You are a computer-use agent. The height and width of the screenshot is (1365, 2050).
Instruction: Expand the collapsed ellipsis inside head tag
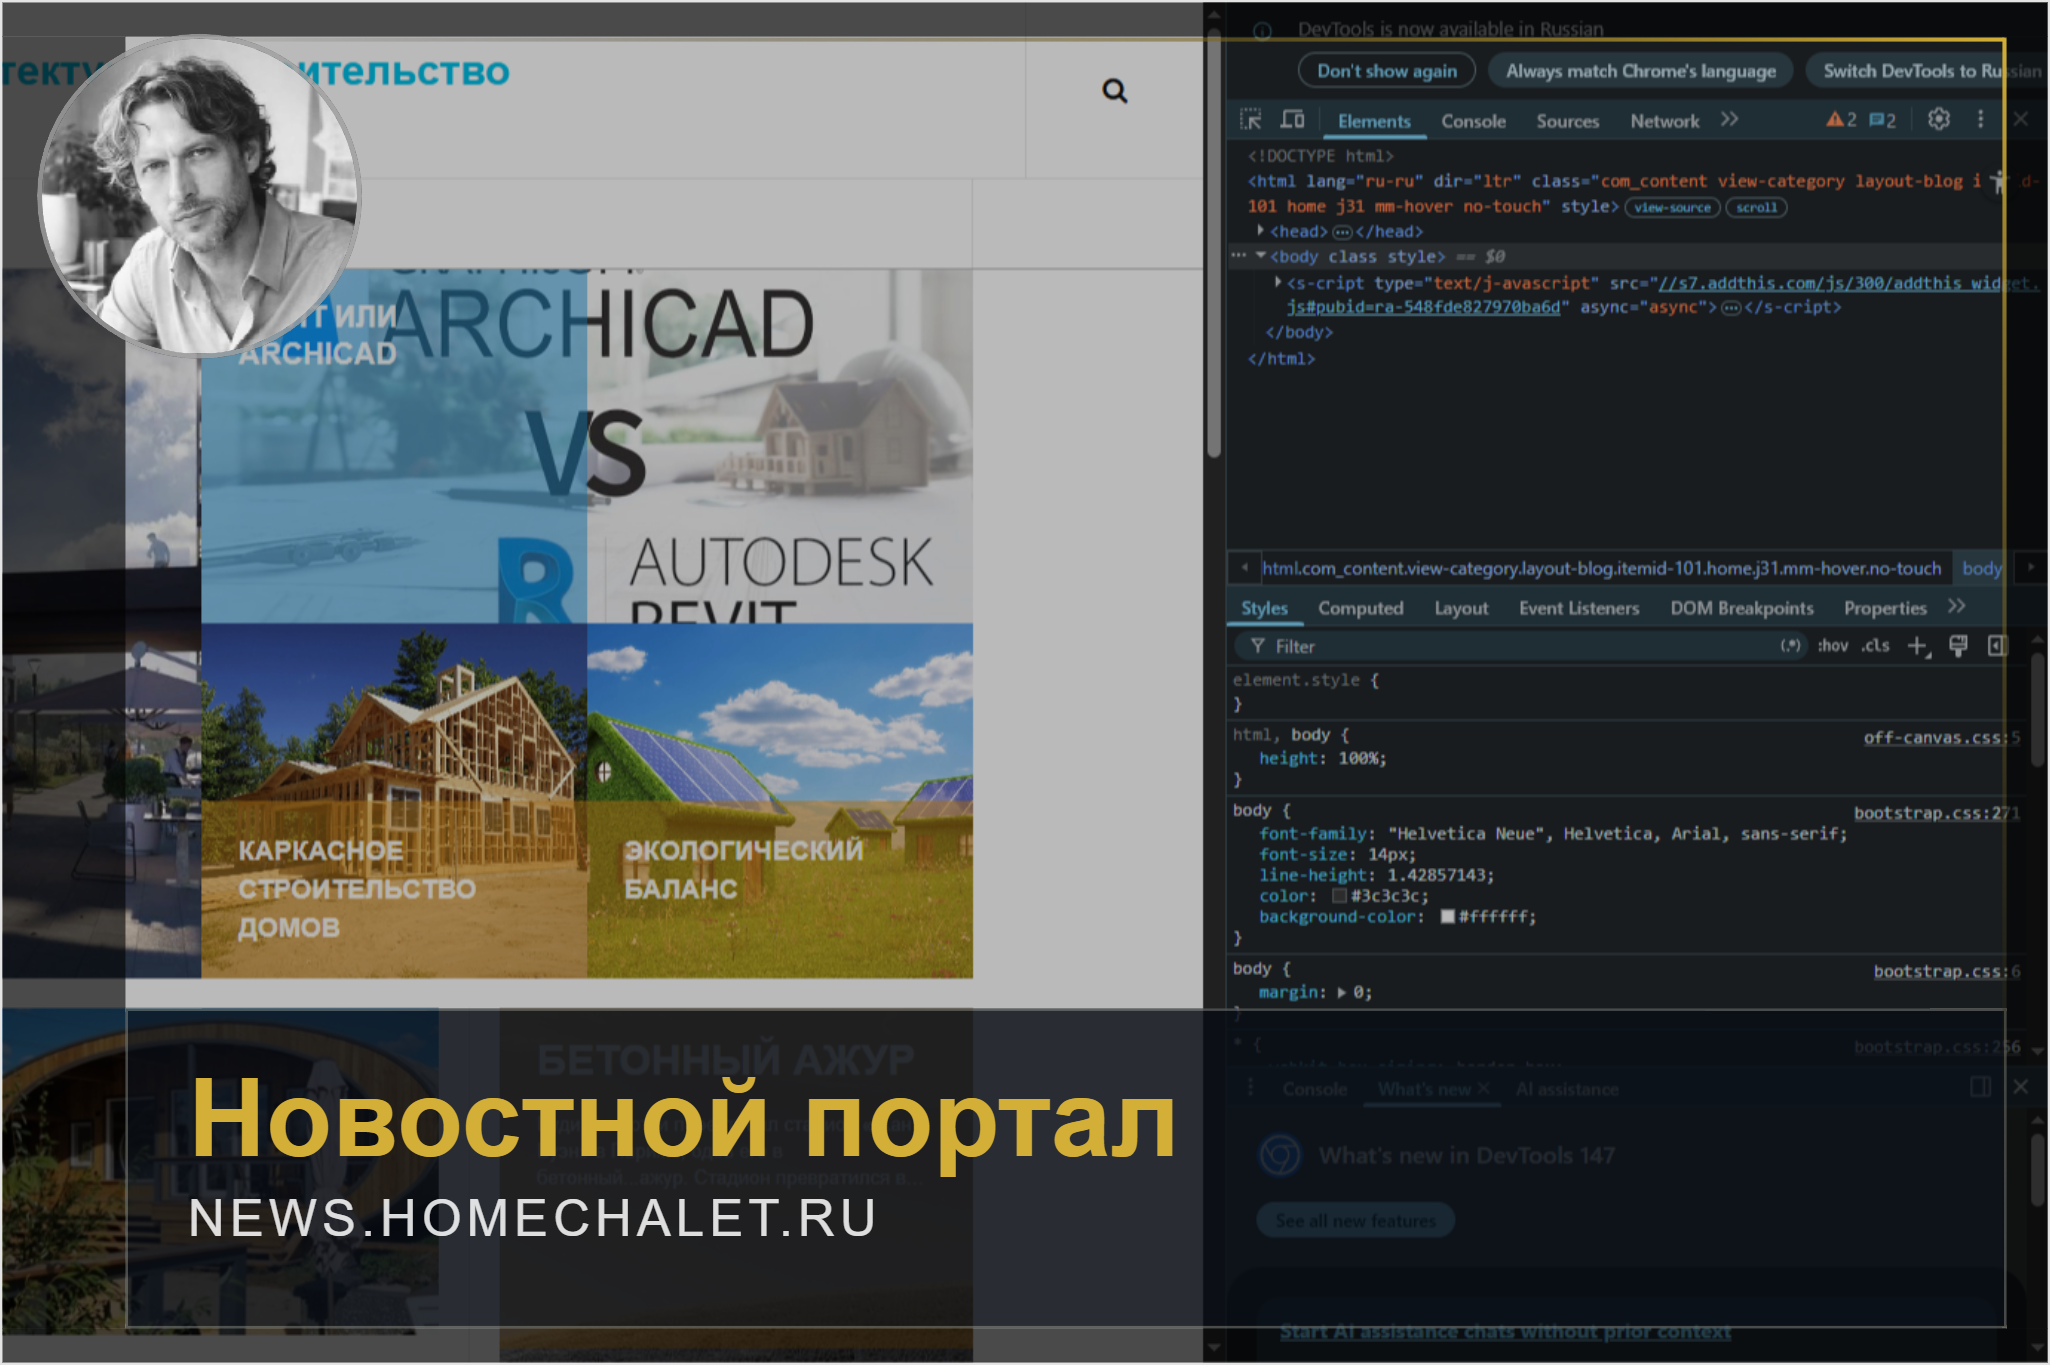(1342, 232)
